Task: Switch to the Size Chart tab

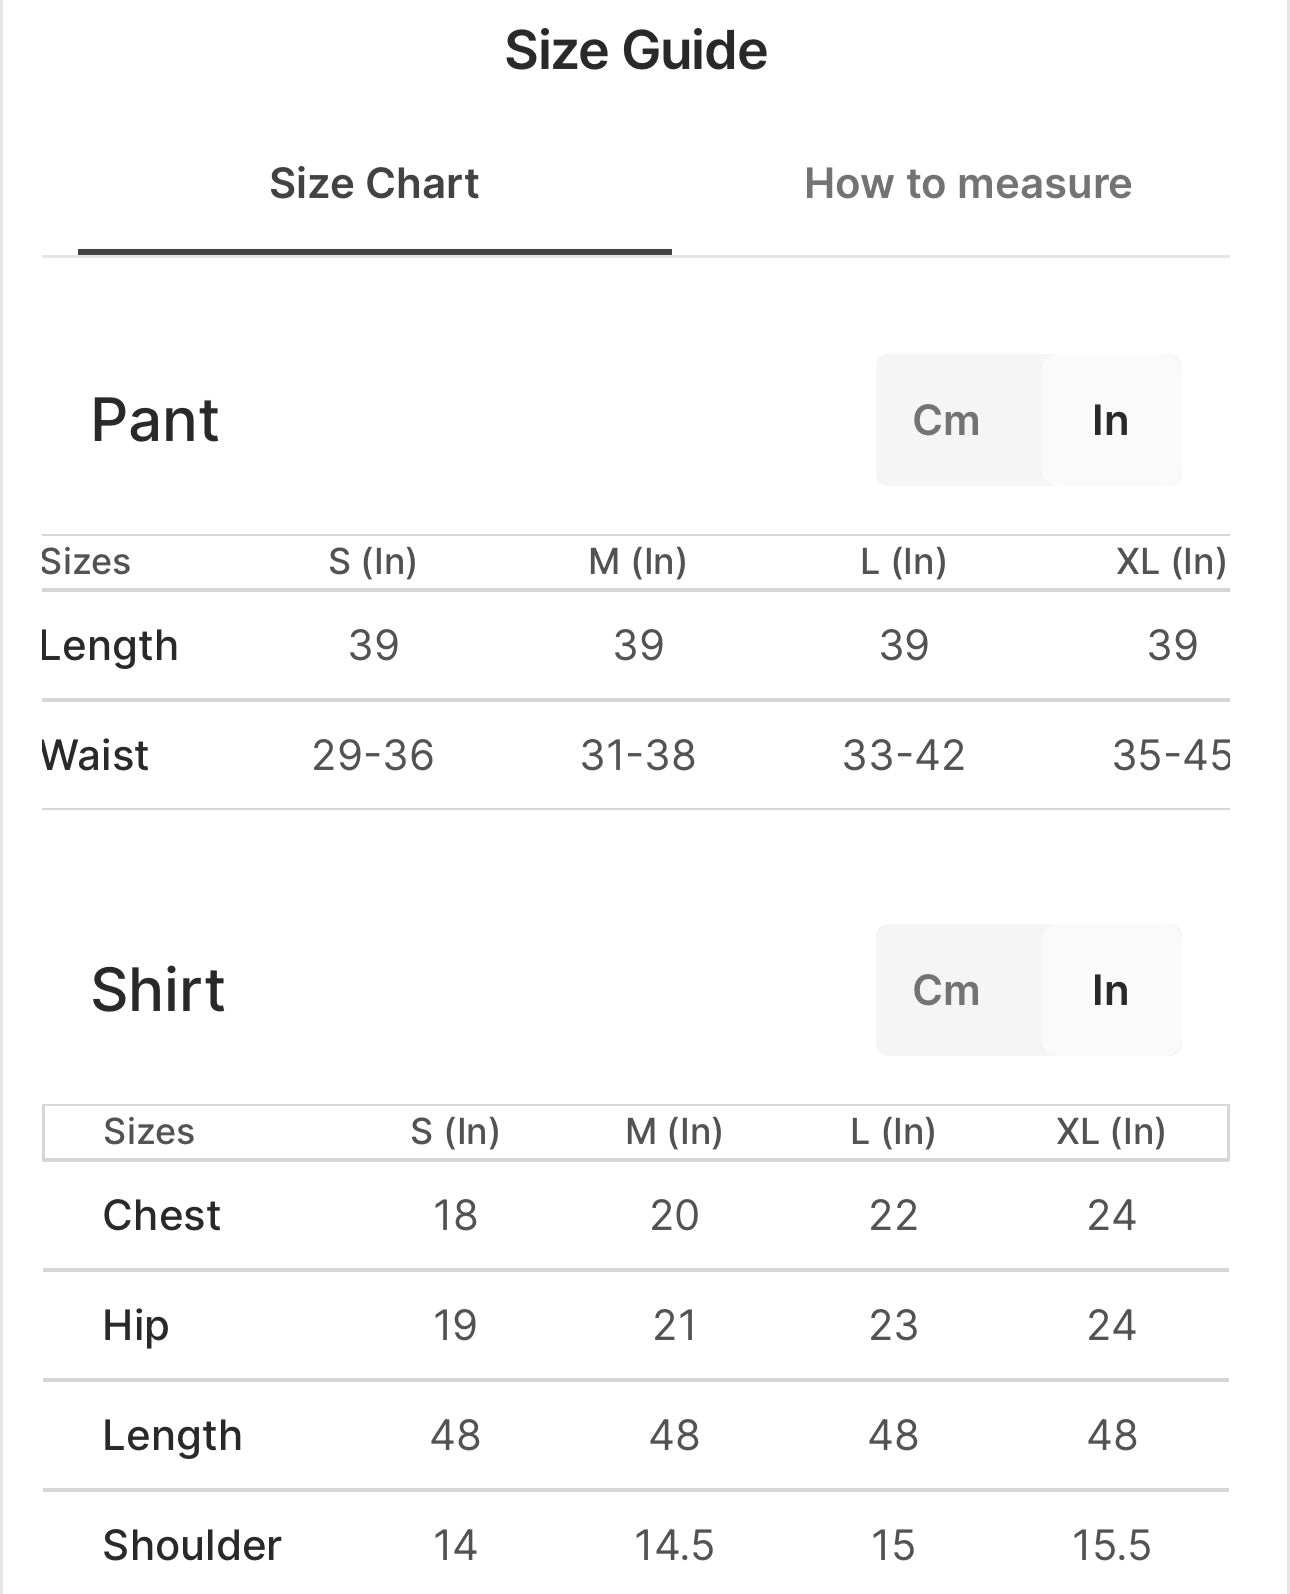Action: 374,184
